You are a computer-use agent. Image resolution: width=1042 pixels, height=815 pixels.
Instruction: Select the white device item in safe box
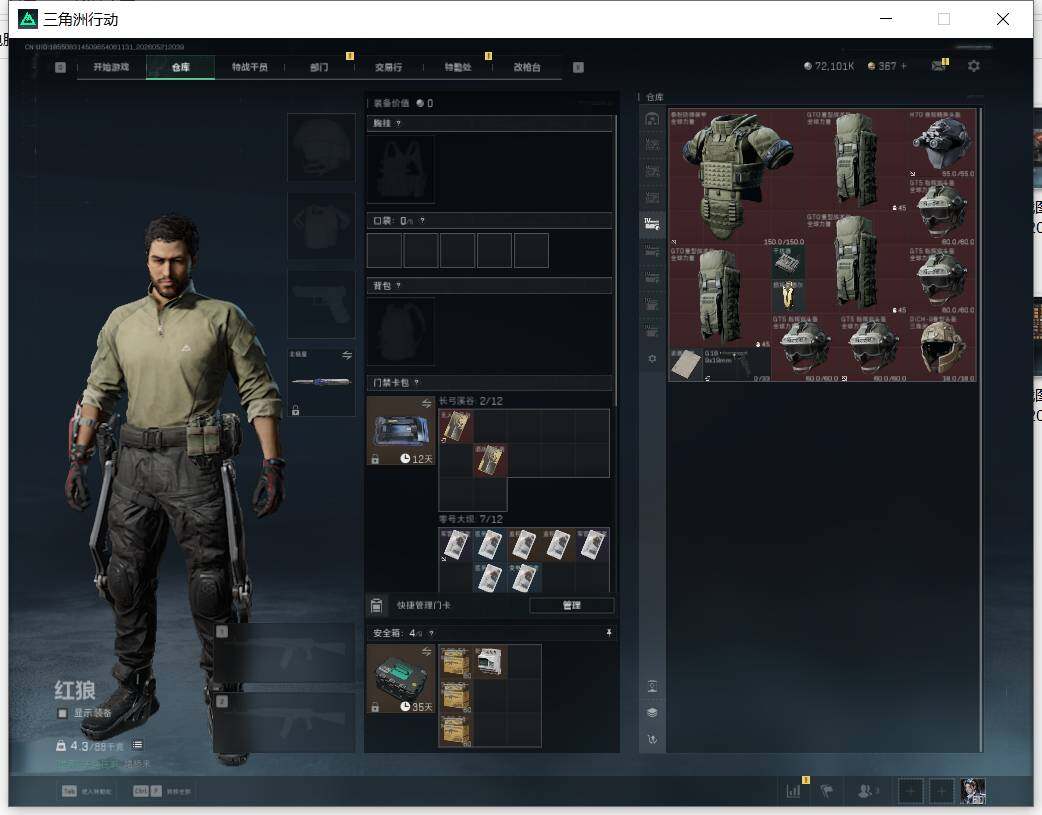tap(490, 662)
